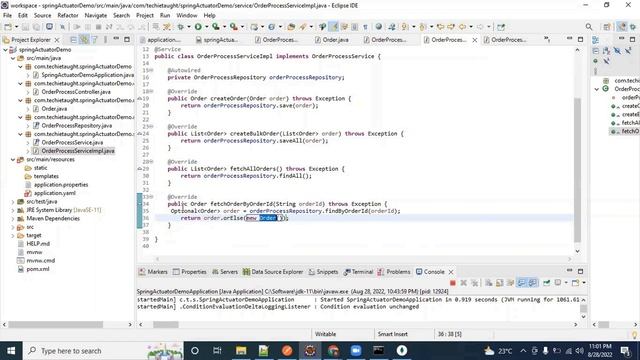This screenshot has width=640, height=360.
Task: Open the Navigate menu
Action: tap(96, 16)
